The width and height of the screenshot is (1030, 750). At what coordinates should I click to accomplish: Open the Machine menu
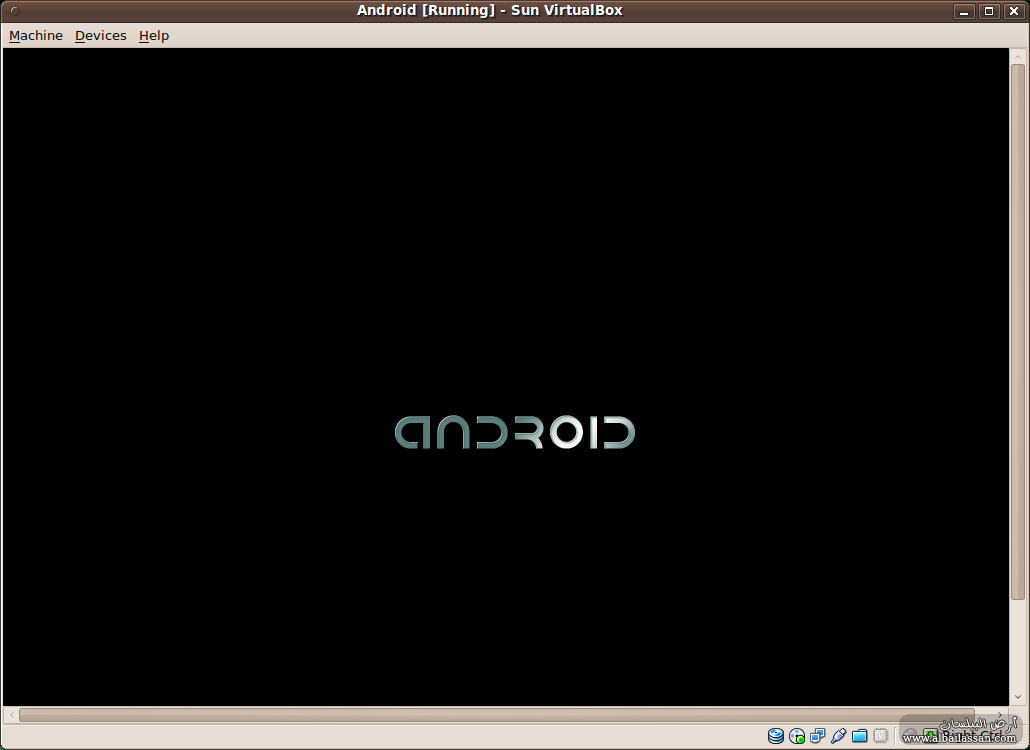click(36, 35)
